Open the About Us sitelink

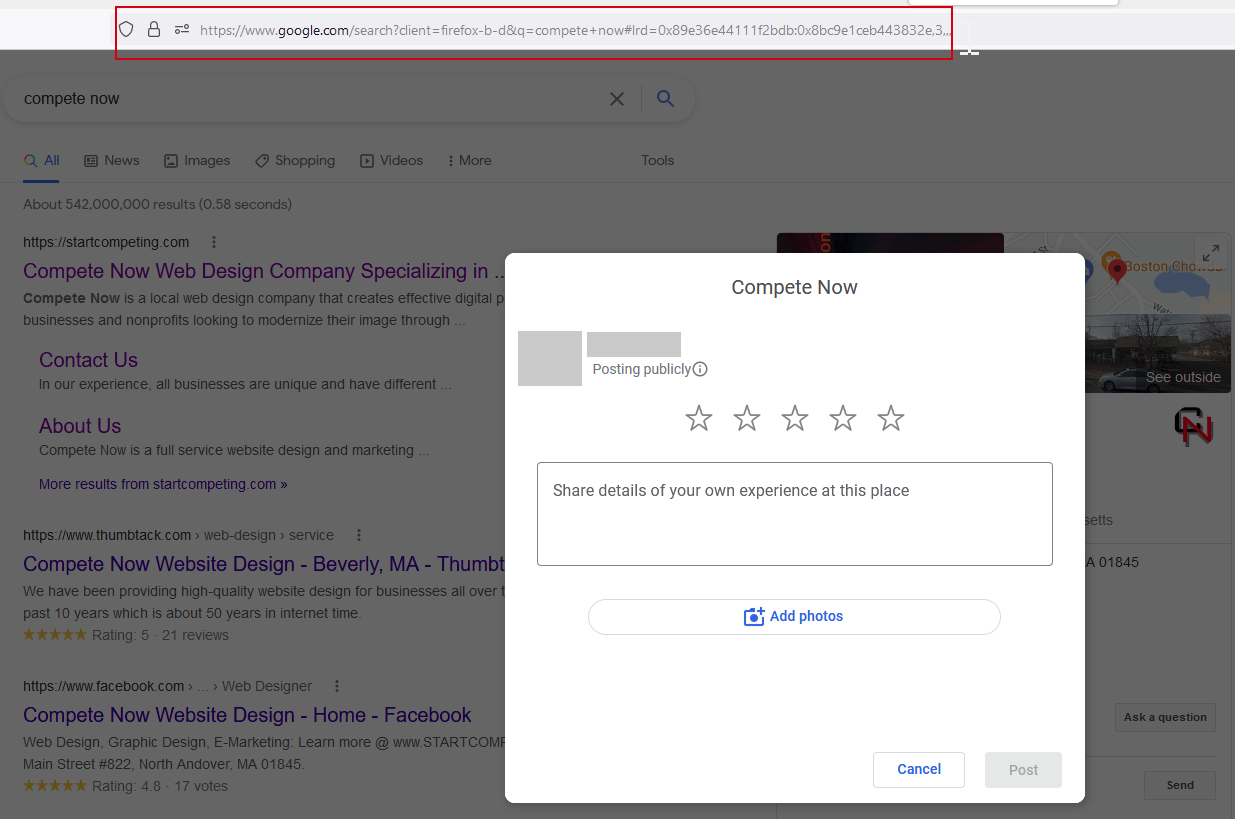[x=80, y=426]
